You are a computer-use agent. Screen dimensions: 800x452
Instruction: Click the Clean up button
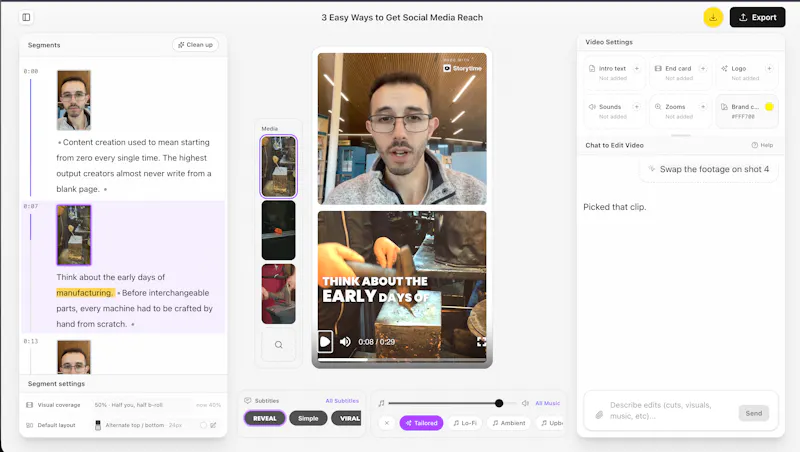[x=195, y=45]
